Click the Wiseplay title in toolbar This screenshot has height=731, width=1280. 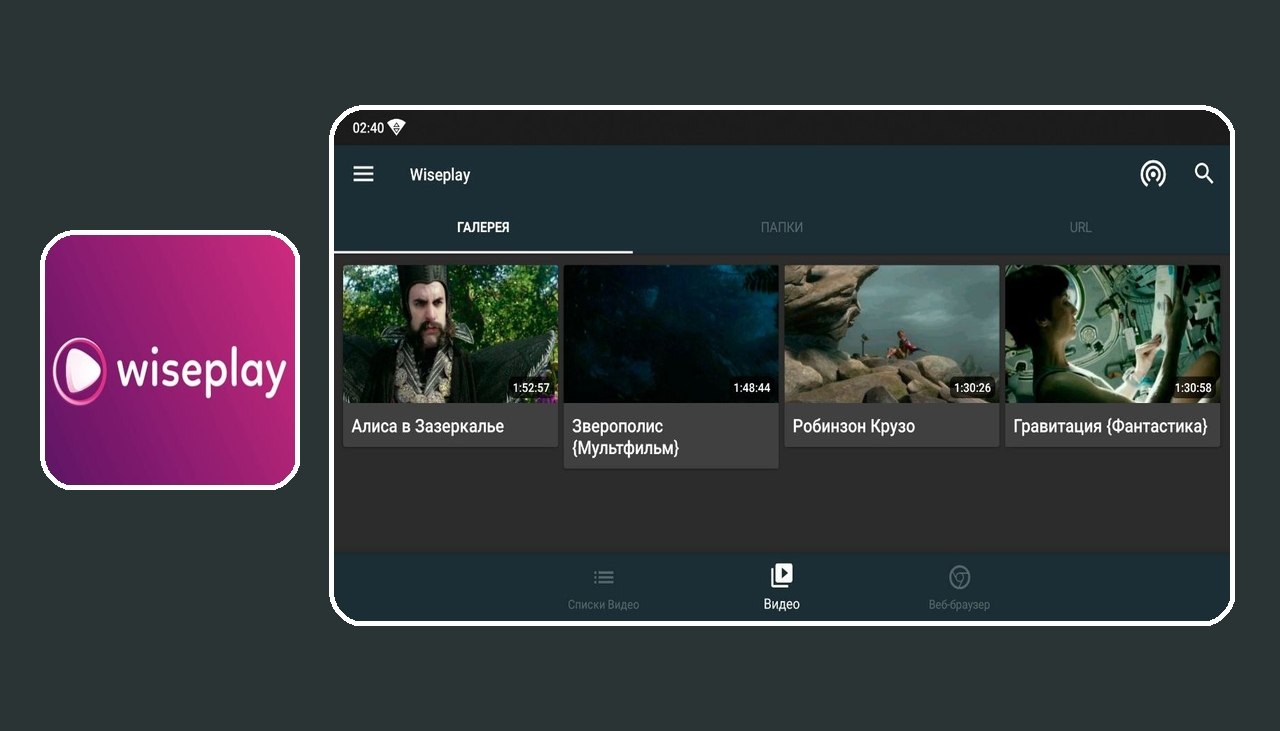[x=440, y=174]
